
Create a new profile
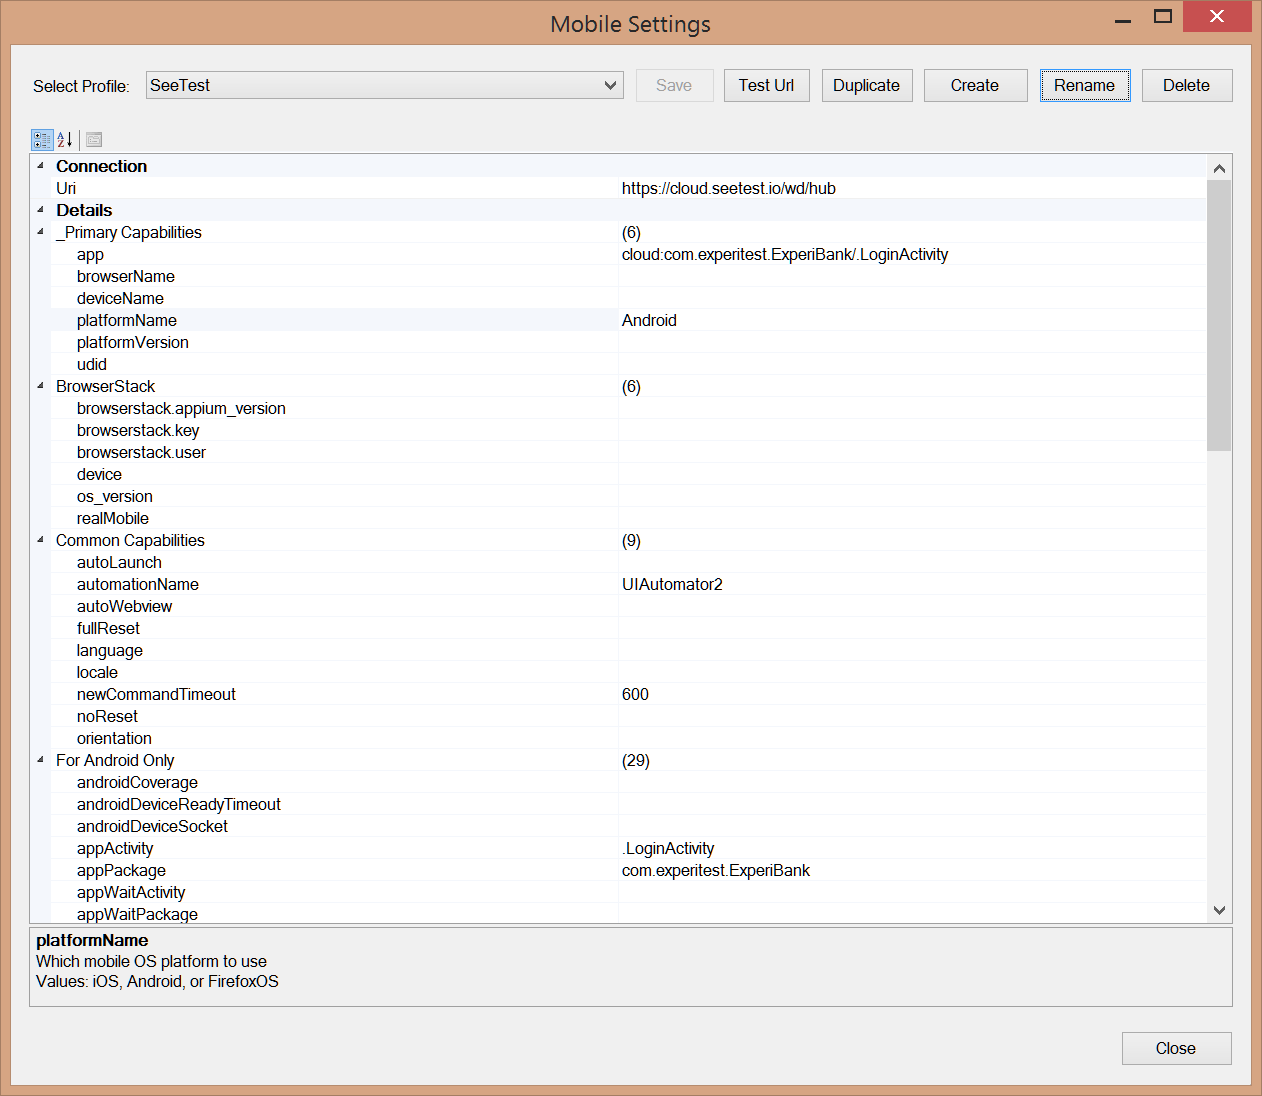pos(974,86)
